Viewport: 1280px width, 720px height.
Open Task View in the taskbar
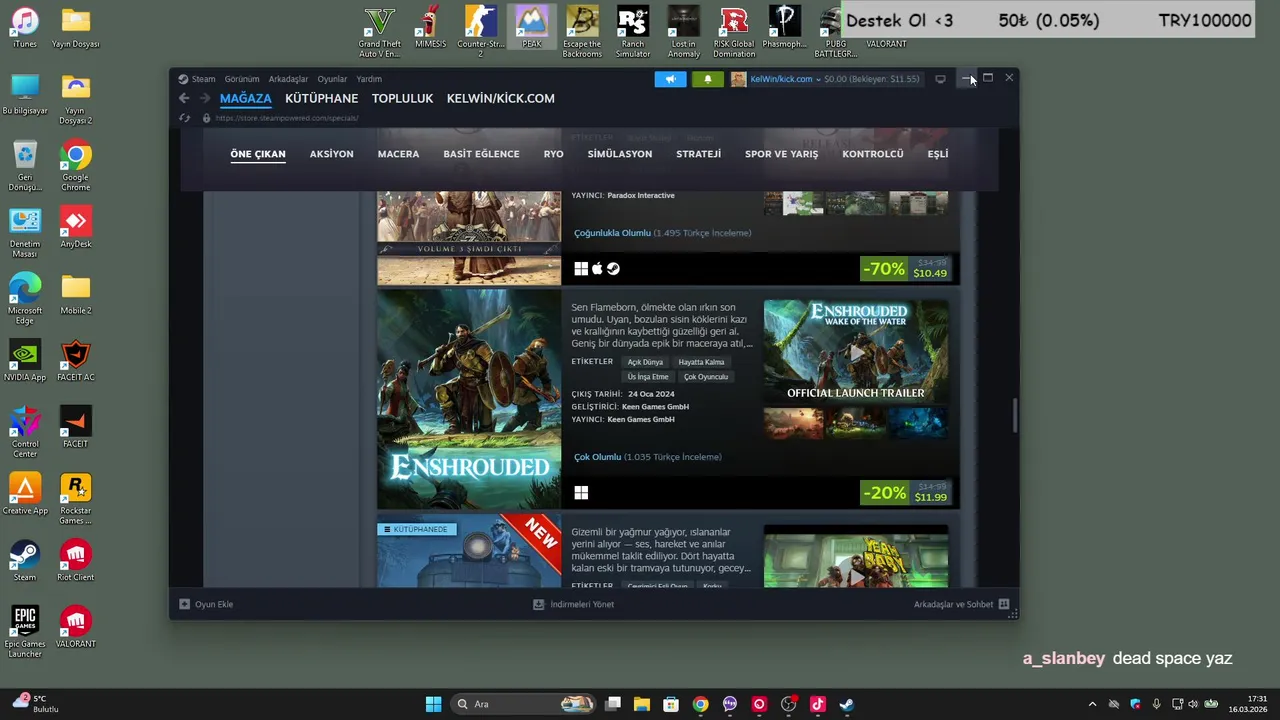click(x=613, y=704)
